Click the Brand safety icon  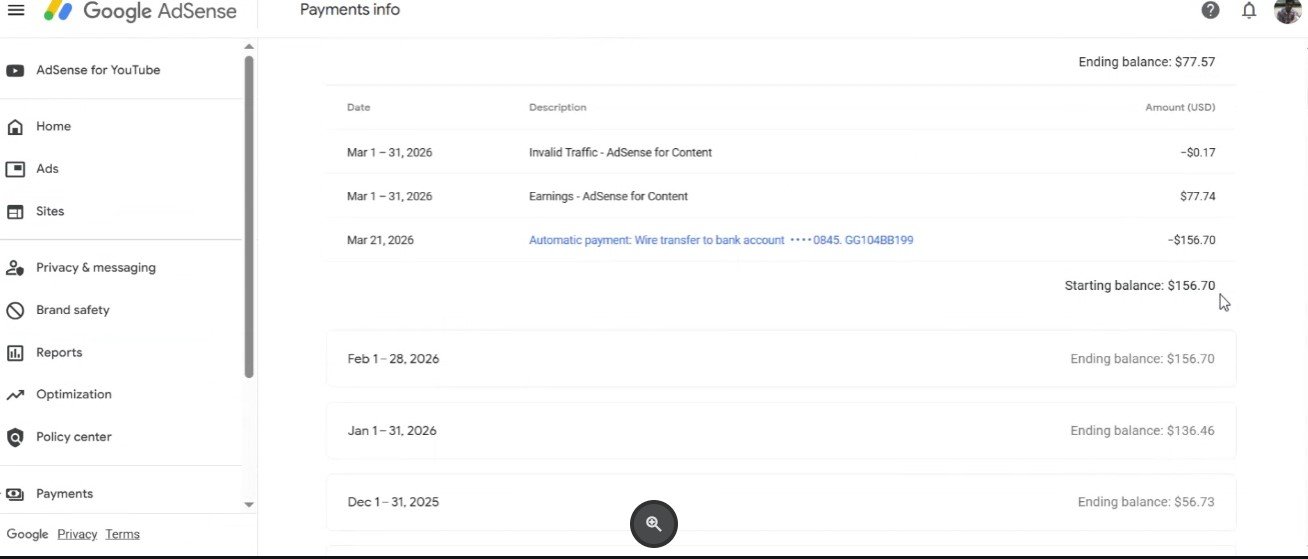point(15,311)
